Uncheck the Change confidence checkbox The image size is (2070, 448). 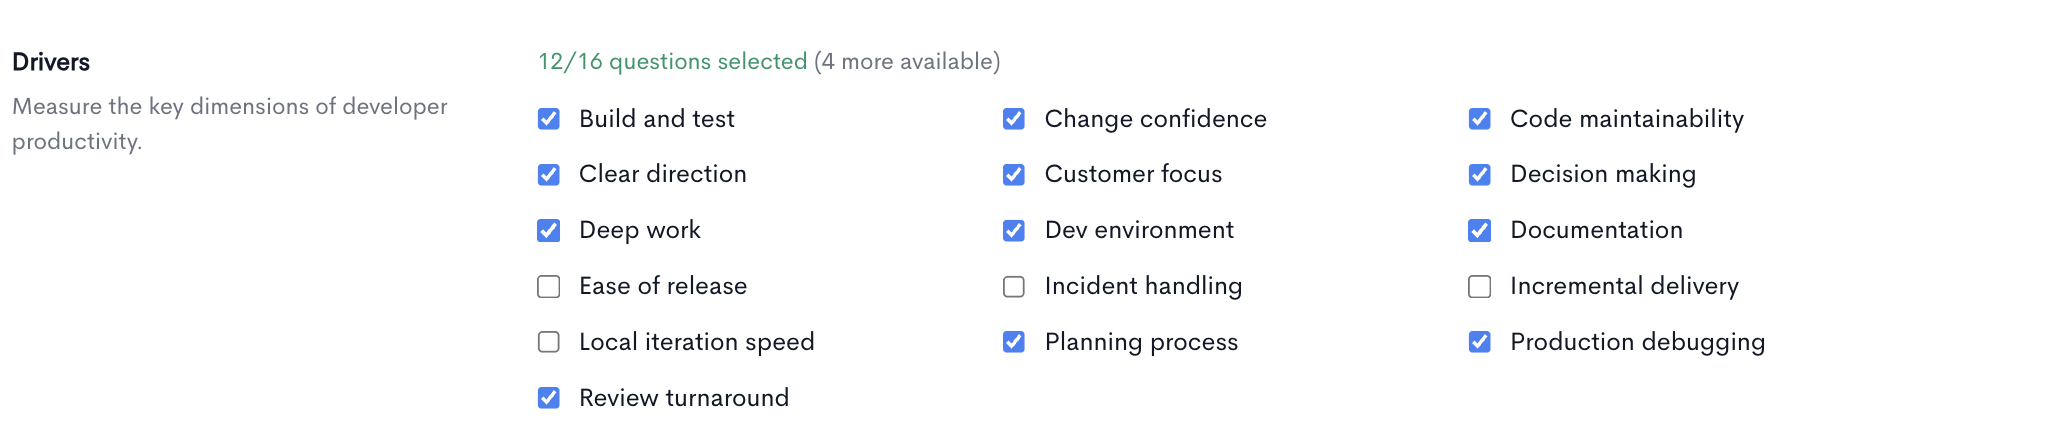(1014, 119)
